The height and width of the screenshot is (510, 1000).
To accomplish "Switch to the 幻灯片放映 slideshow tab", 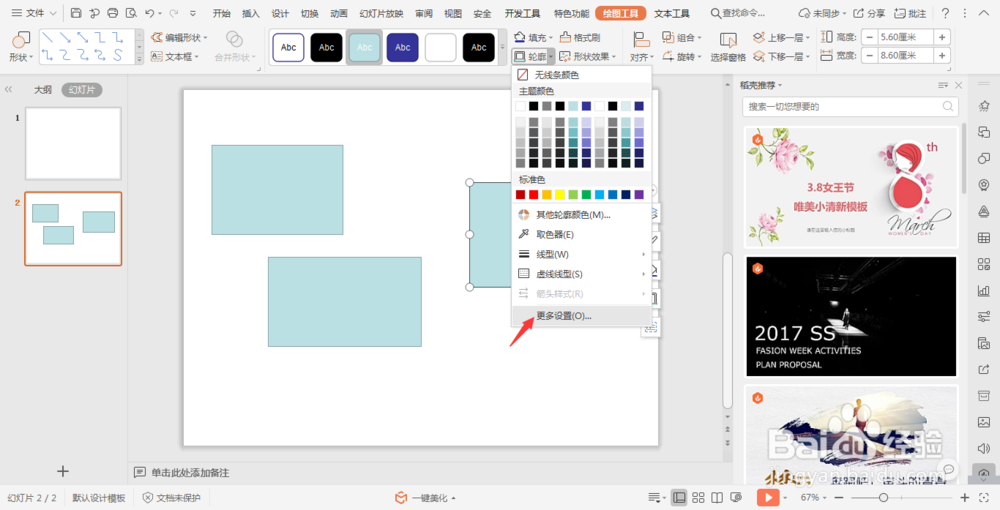I will pyautogui.click(x=381, y=13).
